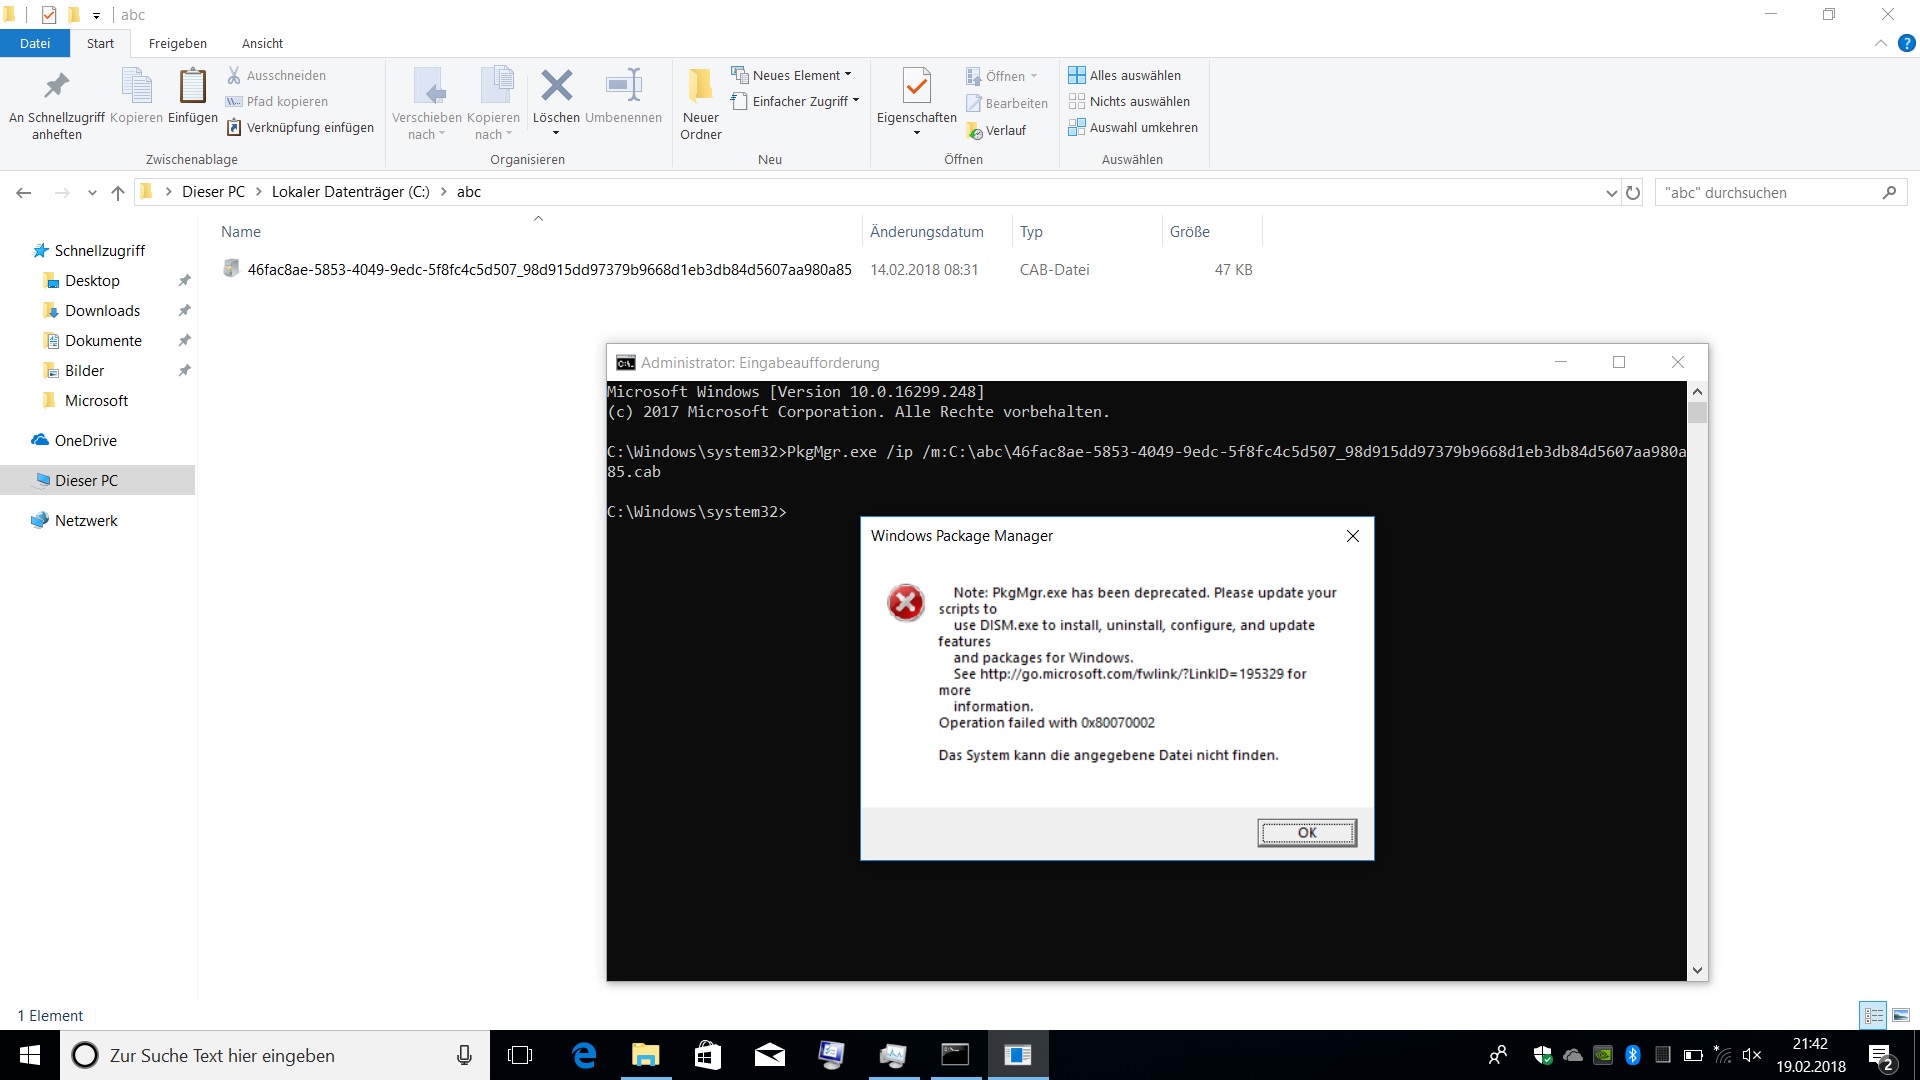Switch to Freigeben ribbon tab
Image resolution: width=1920 pixels, height=1080 pixels.
point(178,43)
